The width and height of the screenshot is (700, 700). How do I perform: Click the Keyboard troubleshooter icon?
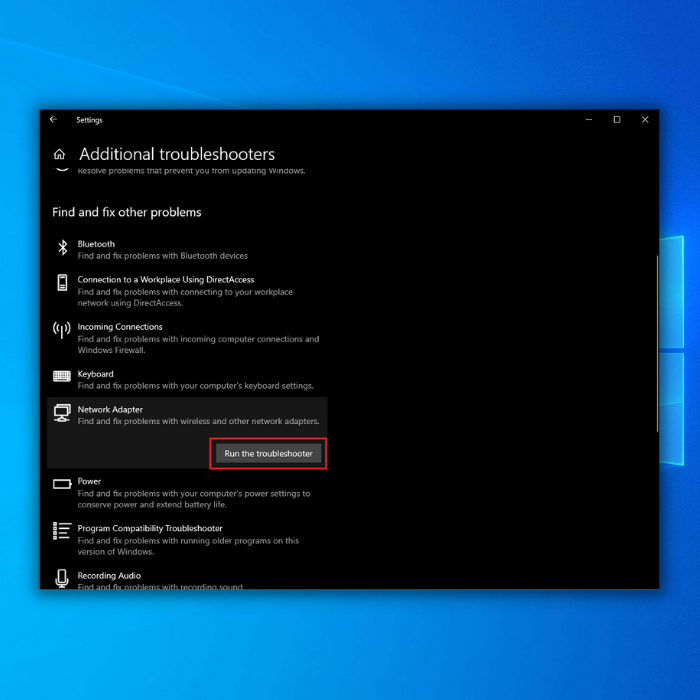[x=62, y=376]
